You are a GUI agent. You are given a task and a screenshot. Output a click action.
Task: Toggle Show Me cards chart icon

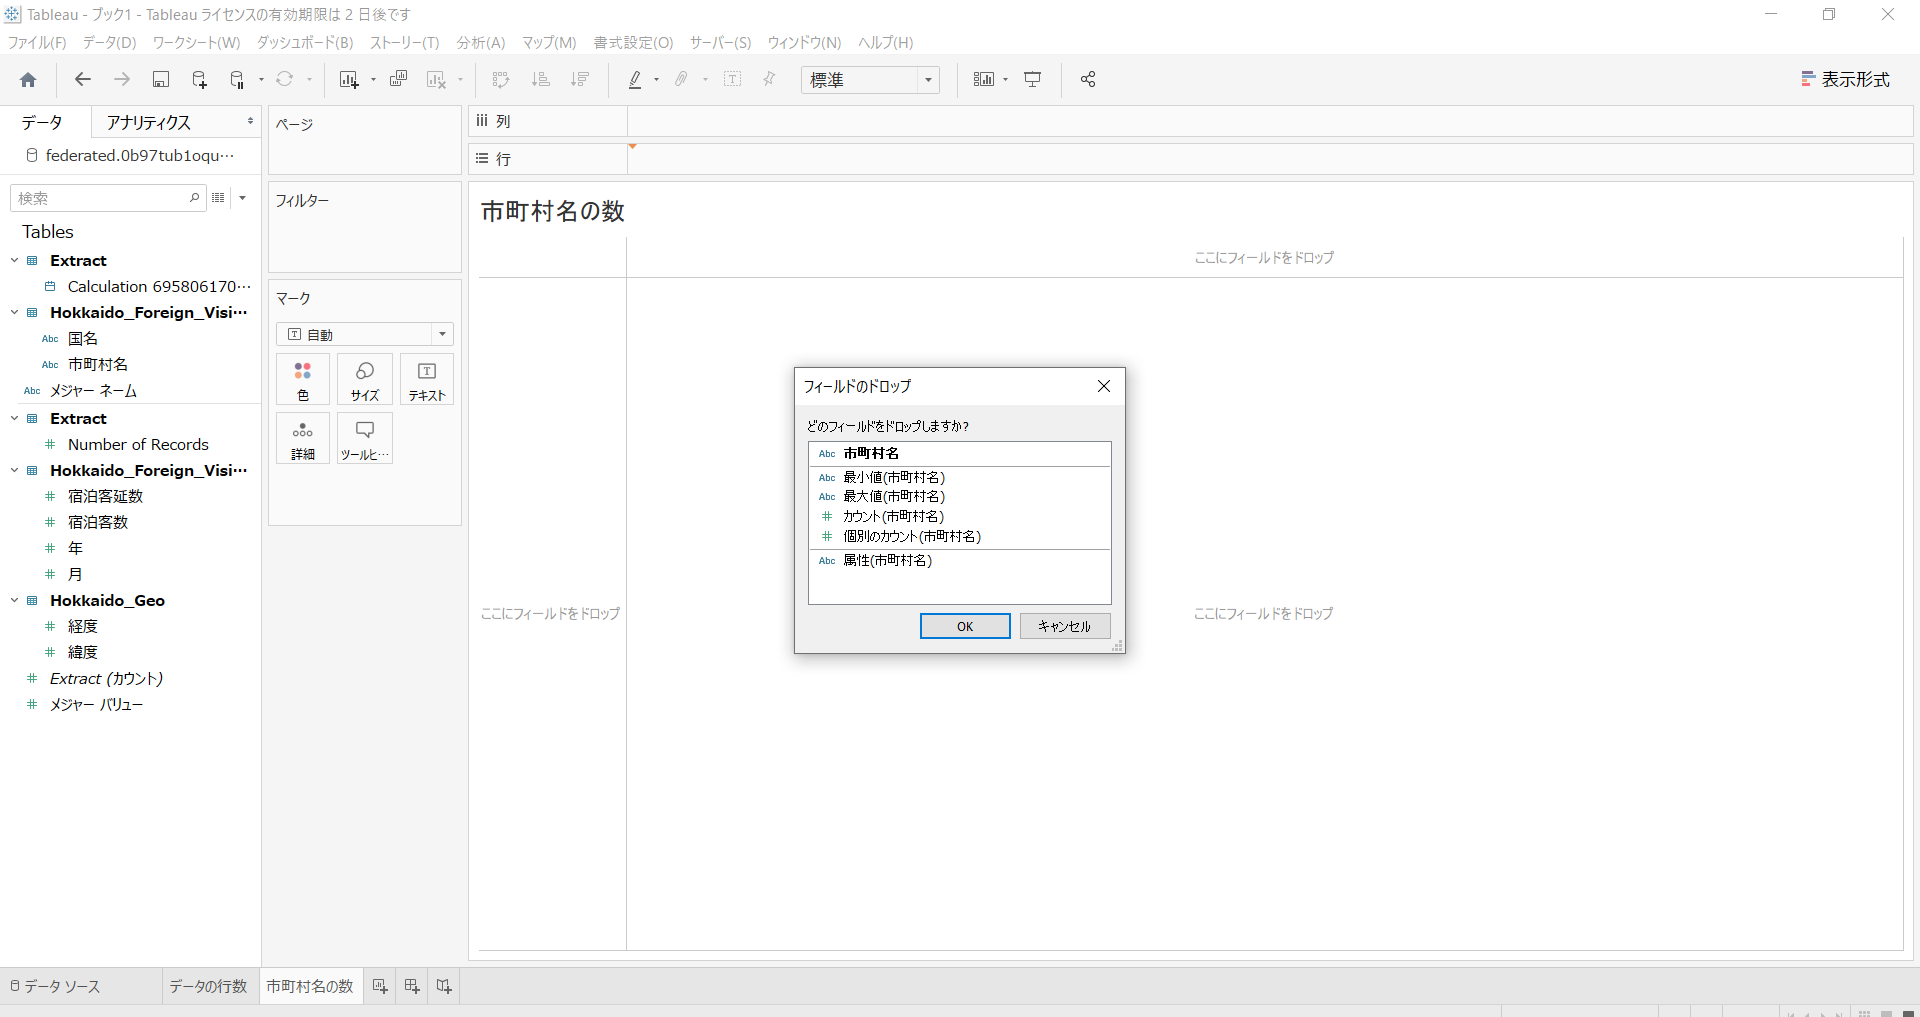click(x=984, y=80)
